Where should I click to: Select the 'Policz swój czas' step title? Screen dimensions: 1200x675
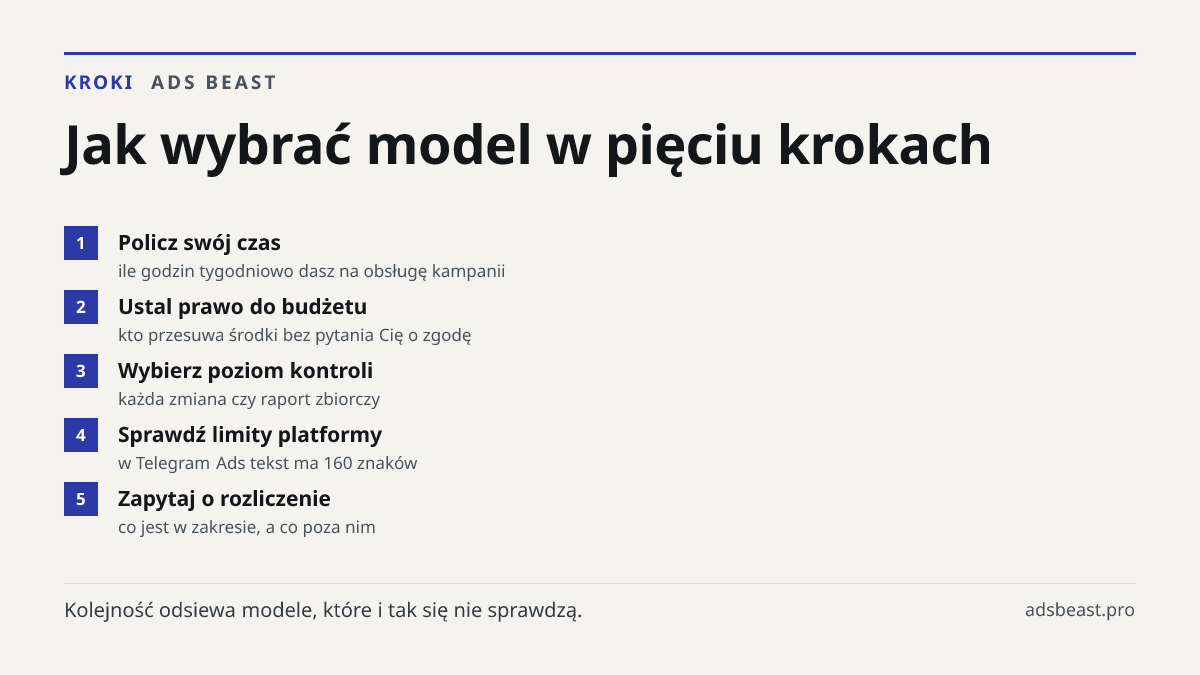tap(199, 243)
